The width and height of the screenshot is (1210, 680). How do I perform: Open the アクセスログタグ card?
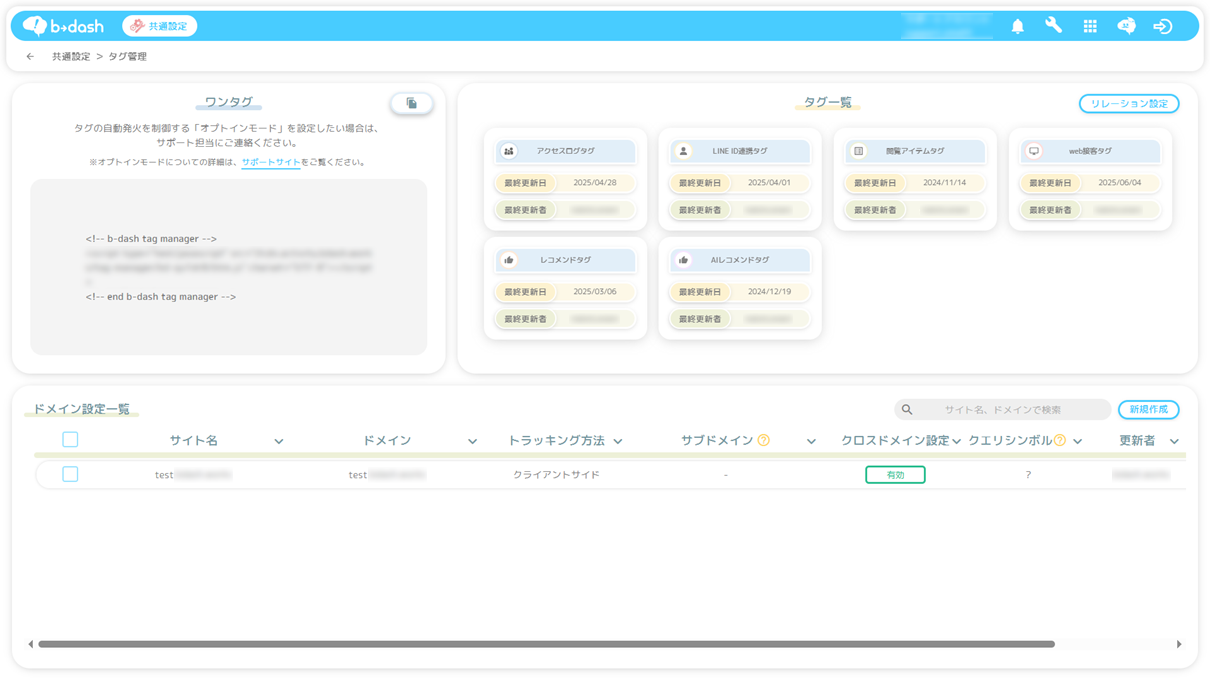[x=565, y=151]
